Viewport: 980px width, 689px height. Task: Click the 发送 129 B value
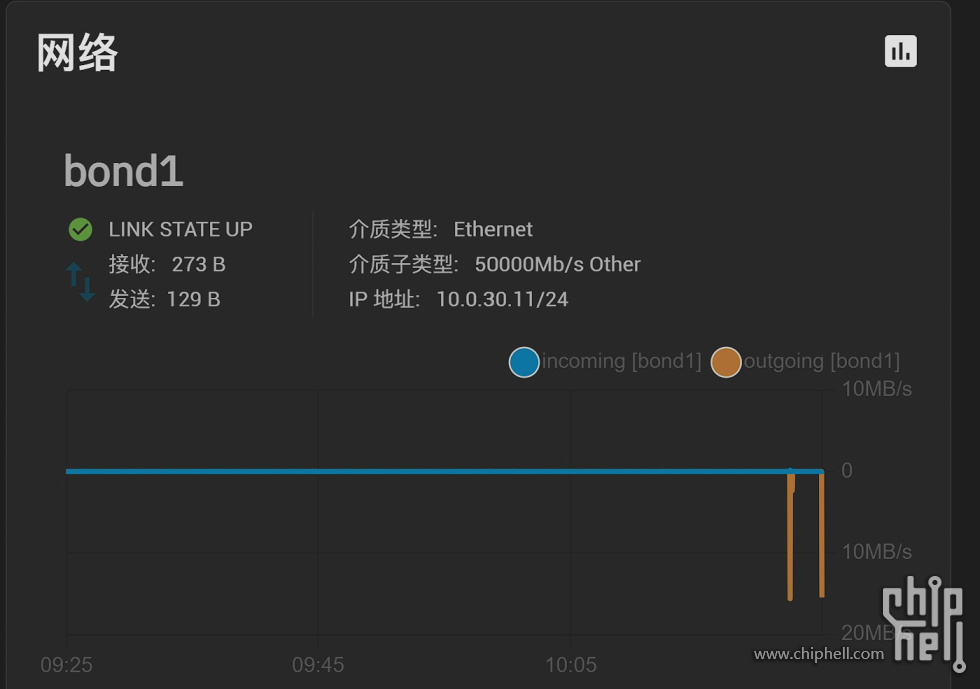tap(195, 299)
